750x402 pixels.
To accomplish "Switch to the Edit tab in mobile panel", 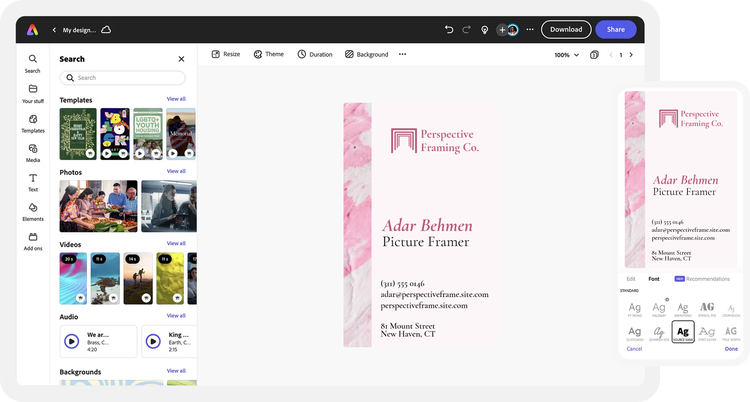I will tap(631, 279).
